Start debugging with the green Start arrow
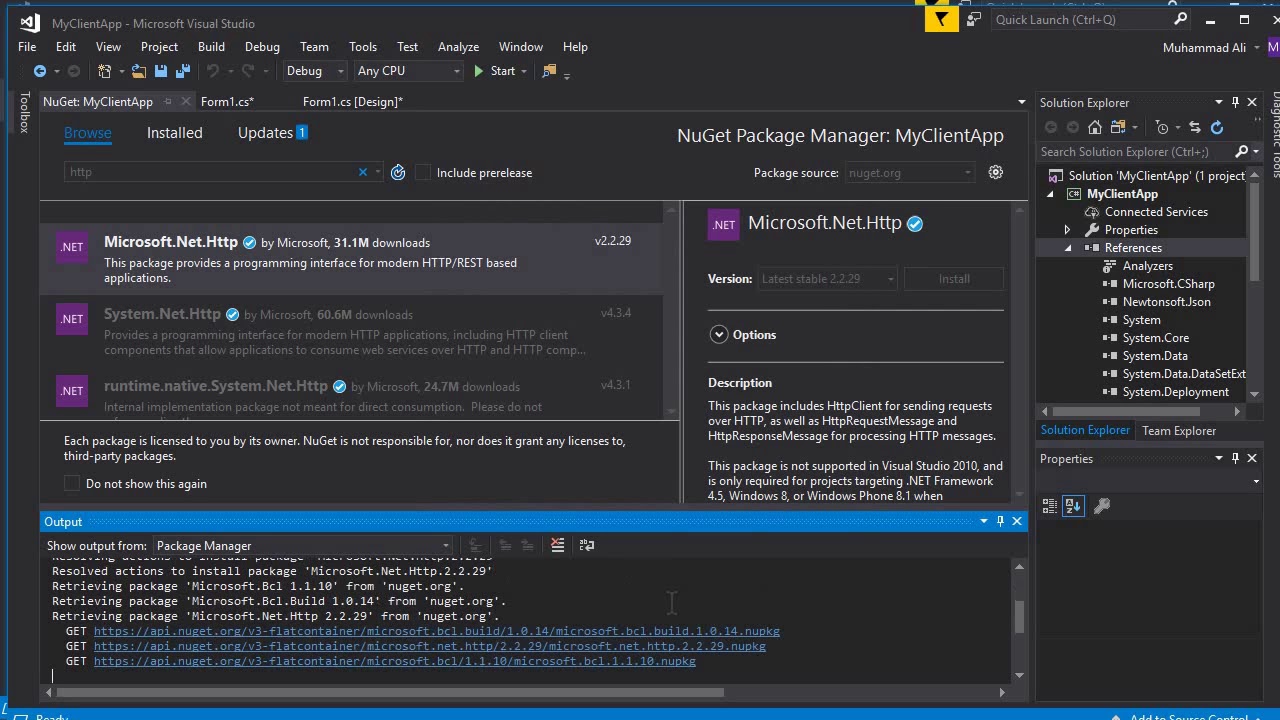The width and height of the screenshot is (1280, 720). (x=494, y=71)
